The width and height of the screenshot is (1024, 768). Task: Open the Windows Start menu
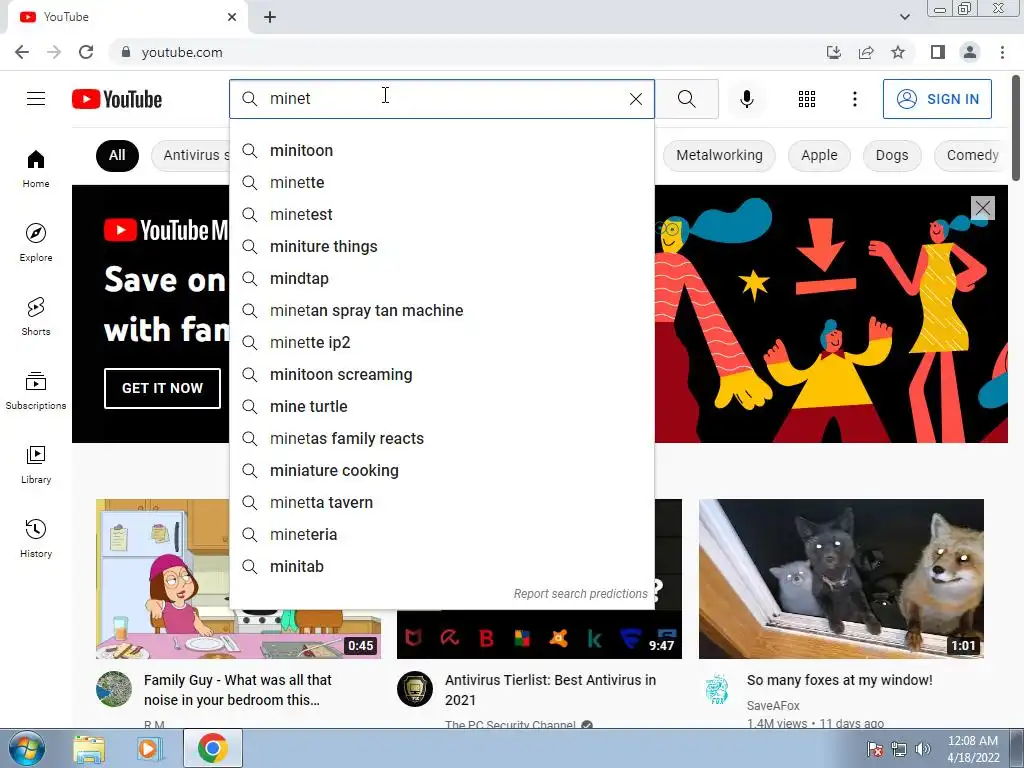(27, 748)
